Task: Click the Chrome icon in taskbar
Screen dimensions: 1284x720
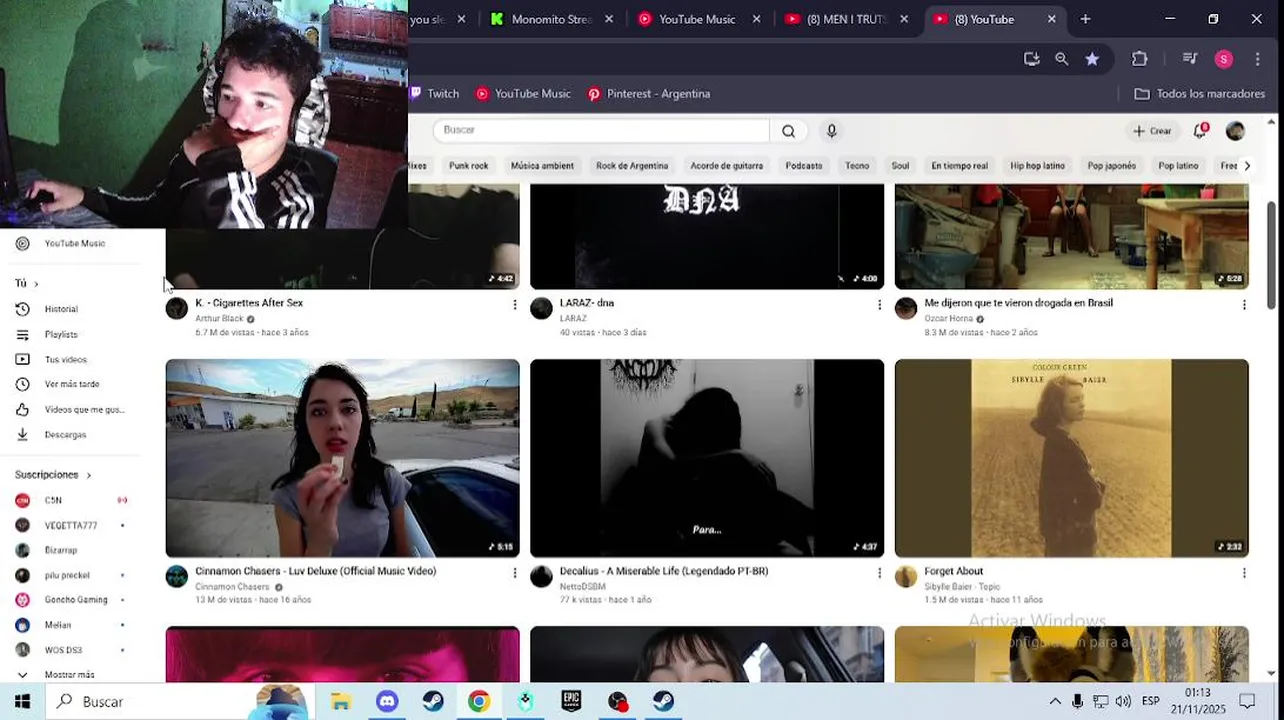Action: coord(479,701)
